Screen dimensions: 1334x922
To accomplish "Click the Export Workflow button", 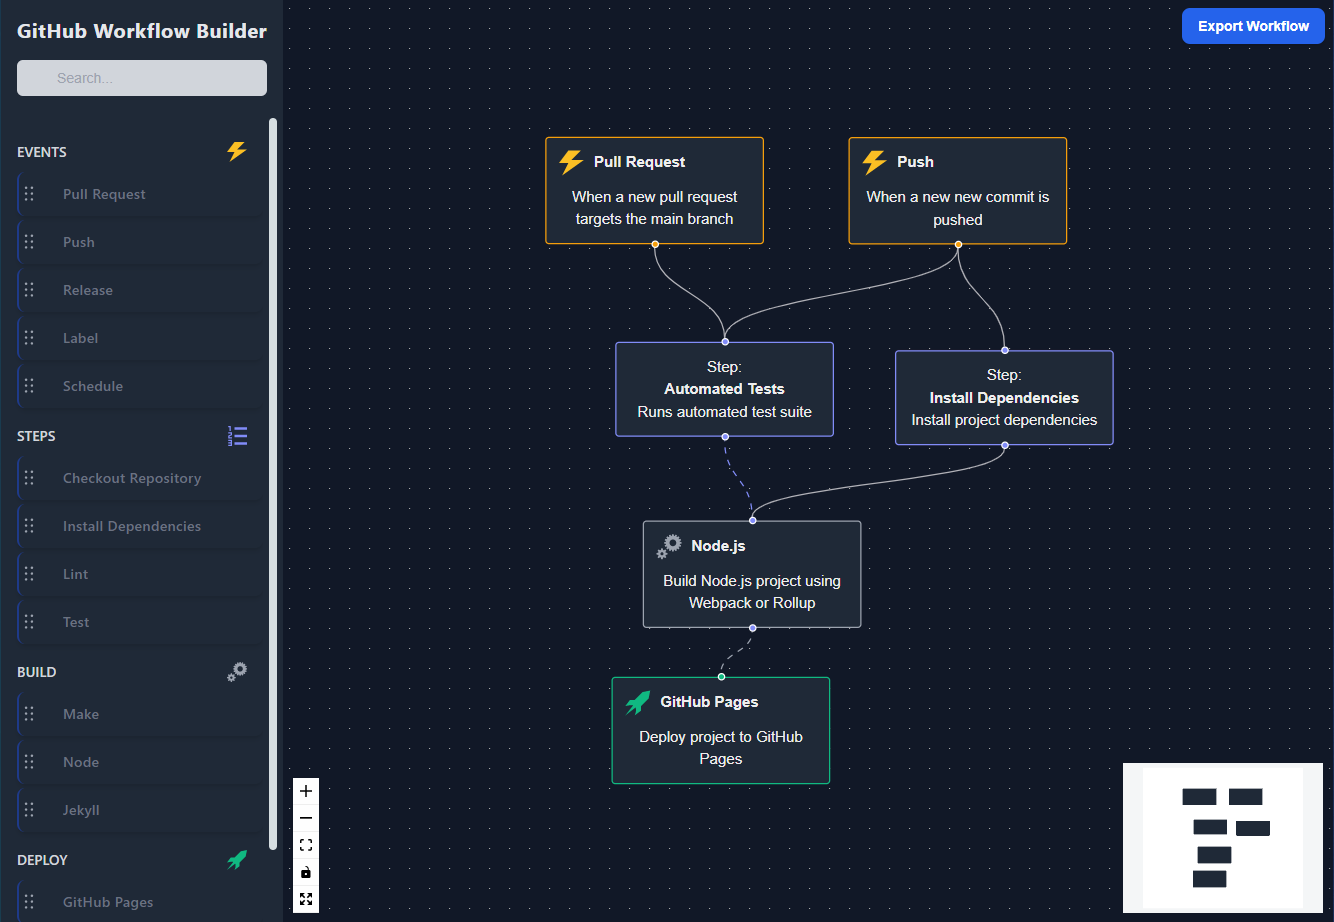I will tap(1252, 26).
